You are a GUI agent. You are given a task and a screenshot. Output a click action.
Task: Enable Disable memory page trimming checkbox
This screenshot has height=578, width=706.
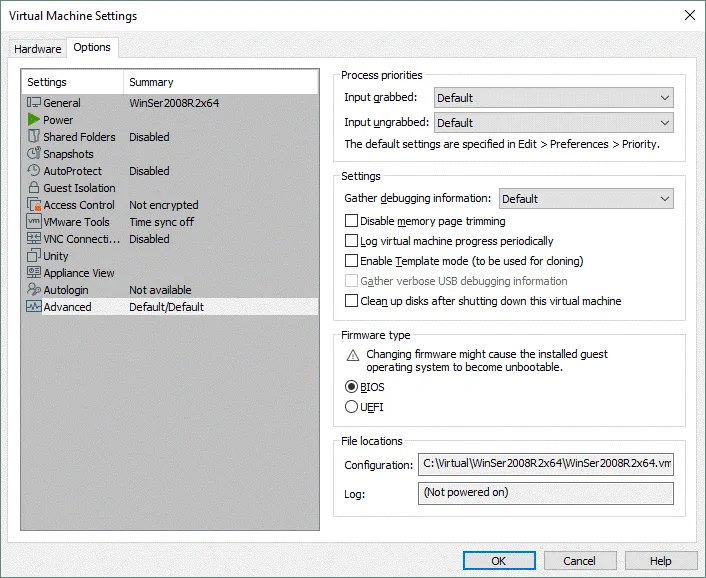click(351, 221)
